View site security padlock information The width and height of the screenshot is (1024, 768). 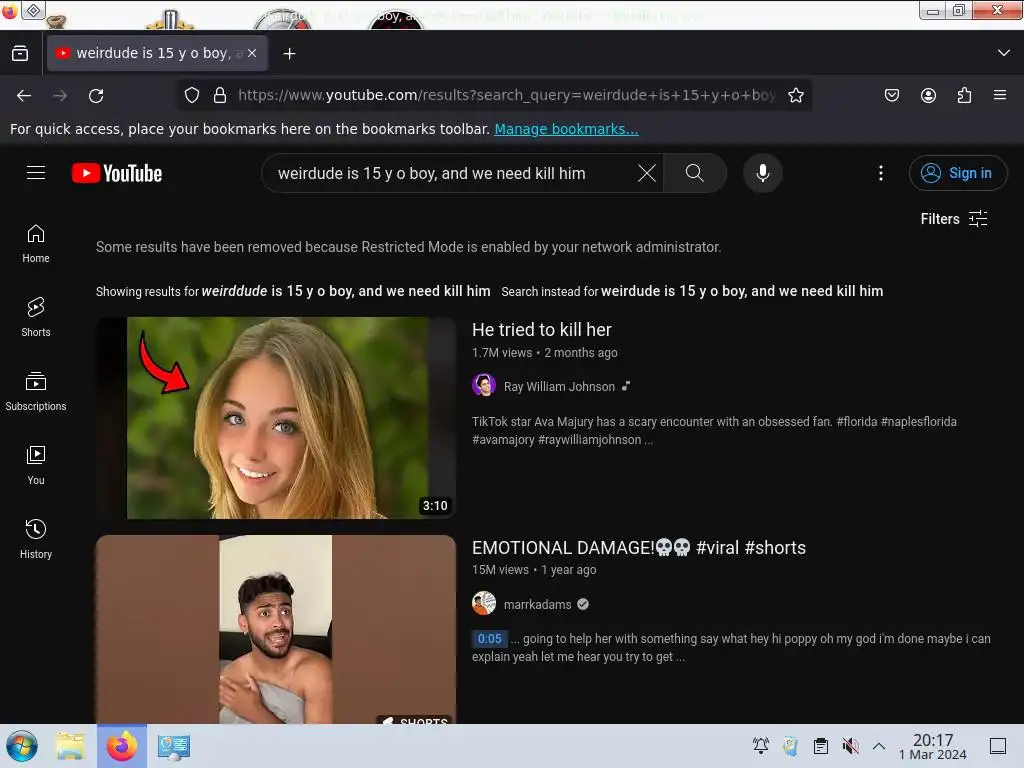coord(220,95)
